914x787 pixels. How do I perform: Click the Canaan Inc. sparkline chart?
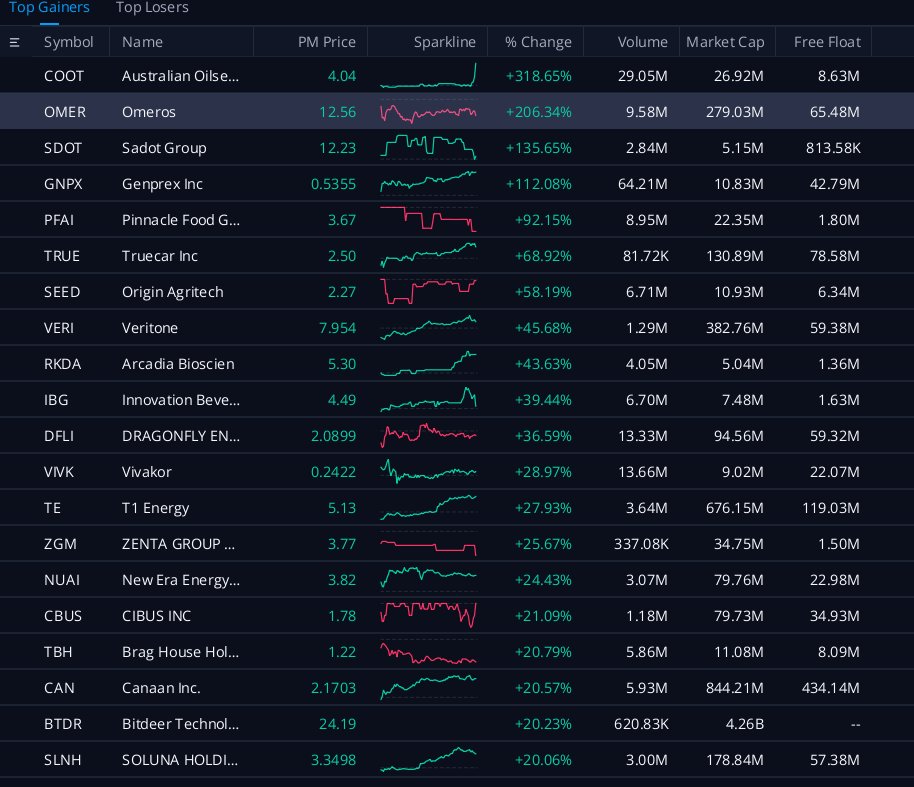click(428, 687)
